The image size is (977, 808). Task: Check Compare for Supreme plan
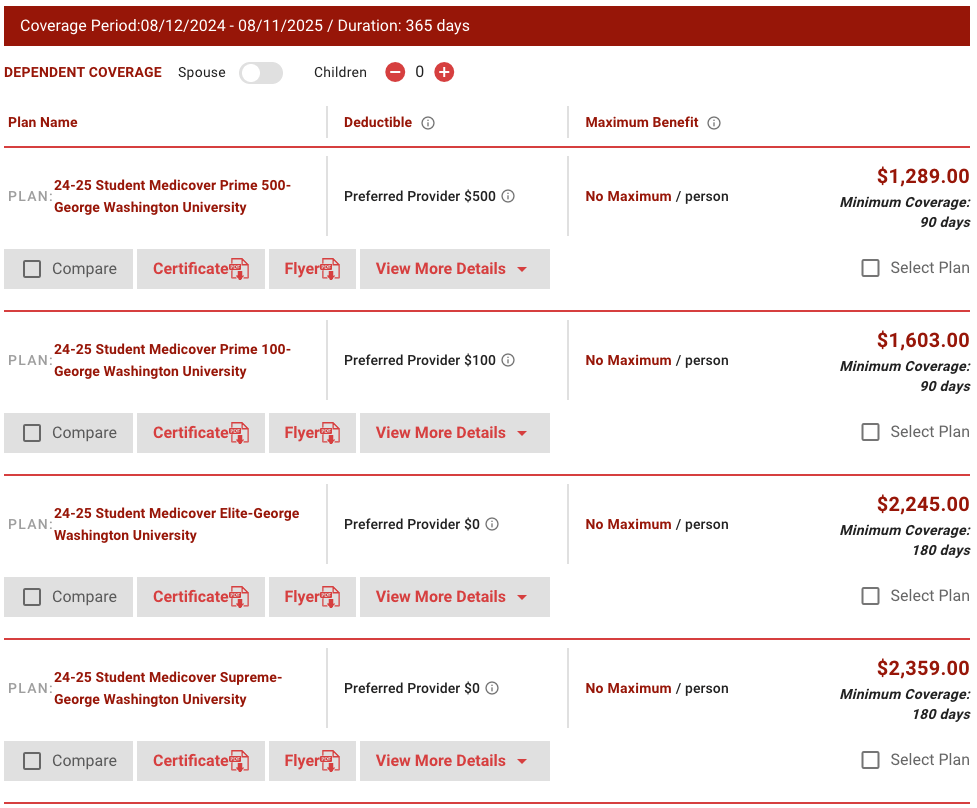32,761
